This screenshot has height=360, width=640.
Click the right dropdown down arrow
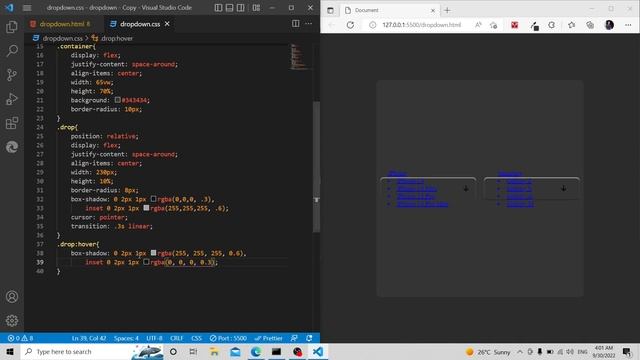pos(563,189)
